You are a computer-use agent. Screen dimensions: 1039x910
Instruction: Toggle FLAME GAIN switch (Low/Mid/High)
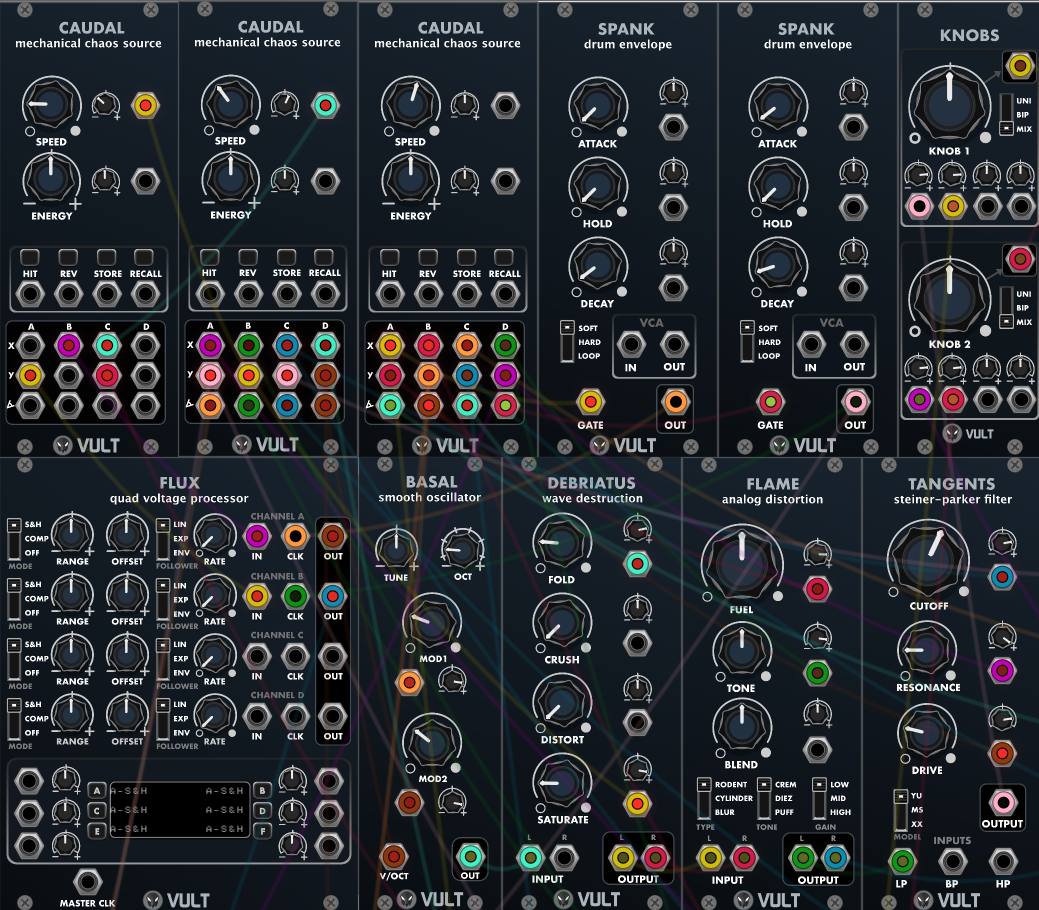tap(819, 798)
